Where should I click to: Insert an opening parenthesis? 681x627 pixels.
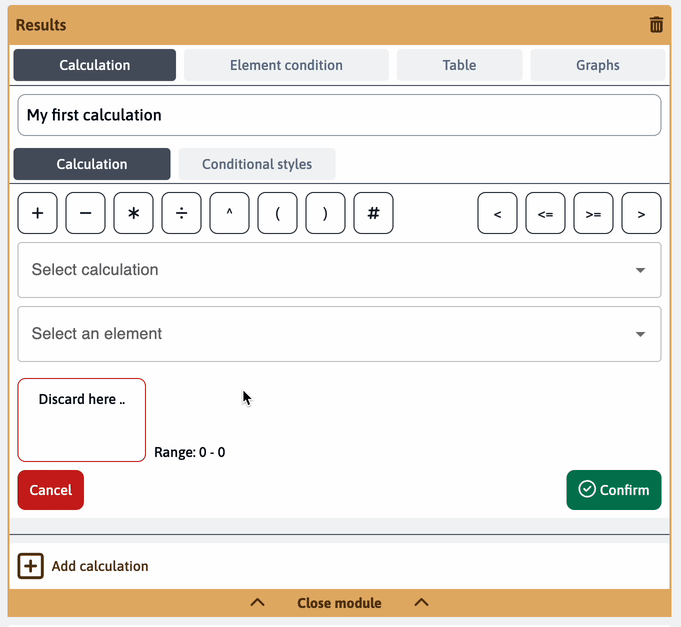click(278, 213)
